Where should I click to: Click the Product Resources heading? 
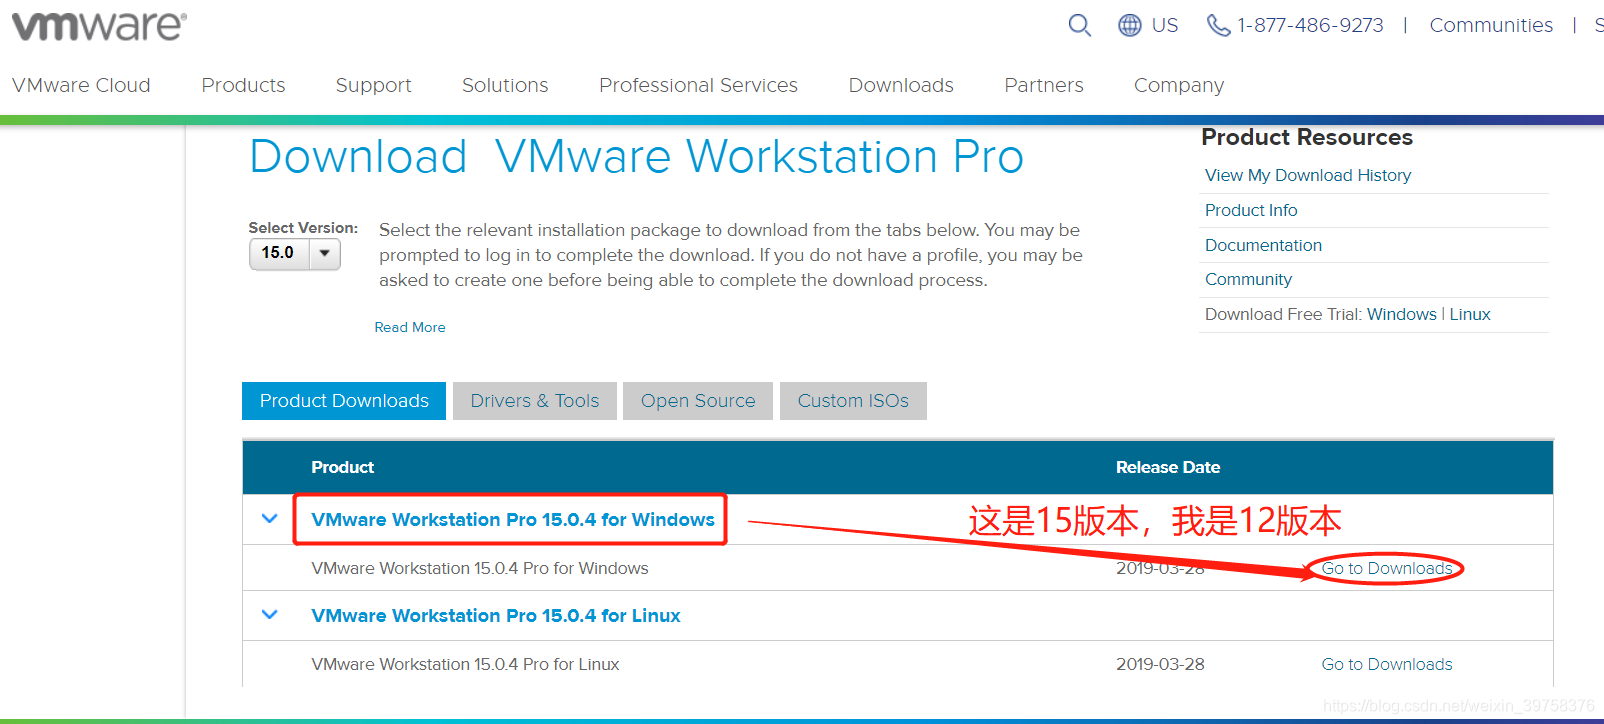(1307, 137)
